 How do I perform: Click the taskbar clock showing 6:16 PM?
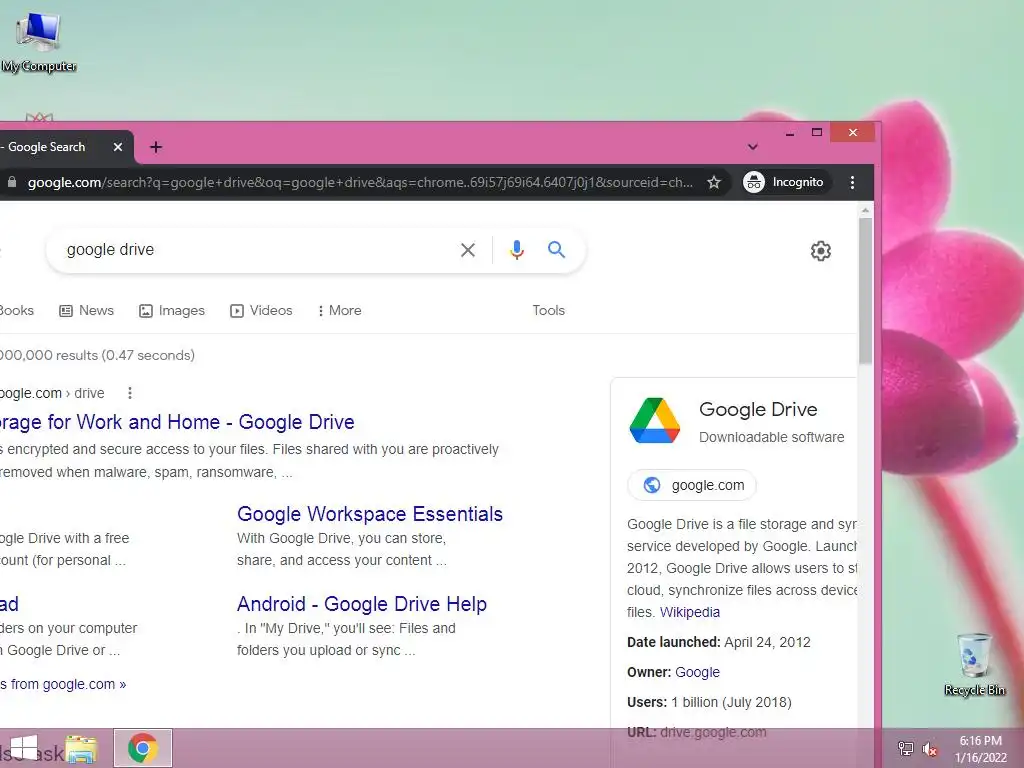click(x=981, y=749)
